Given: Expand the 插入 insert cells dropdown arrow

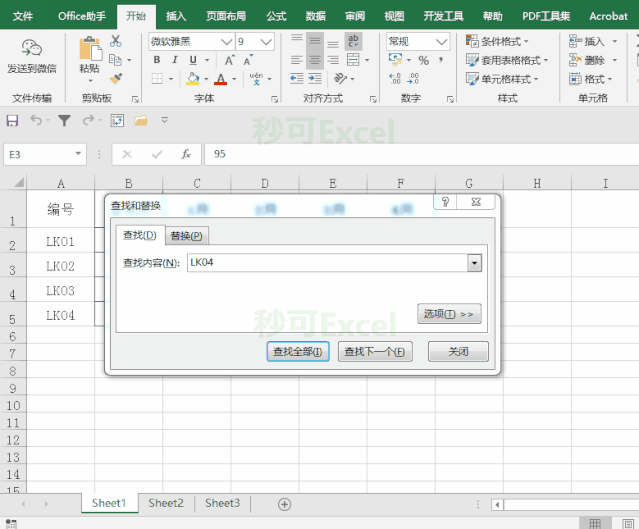Looking at the screenshot, I should (615, 41).
